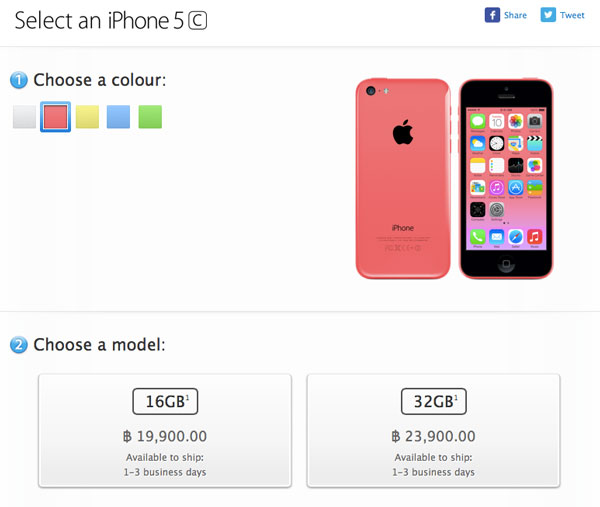Select the 16GB model option

click(165, 430)
